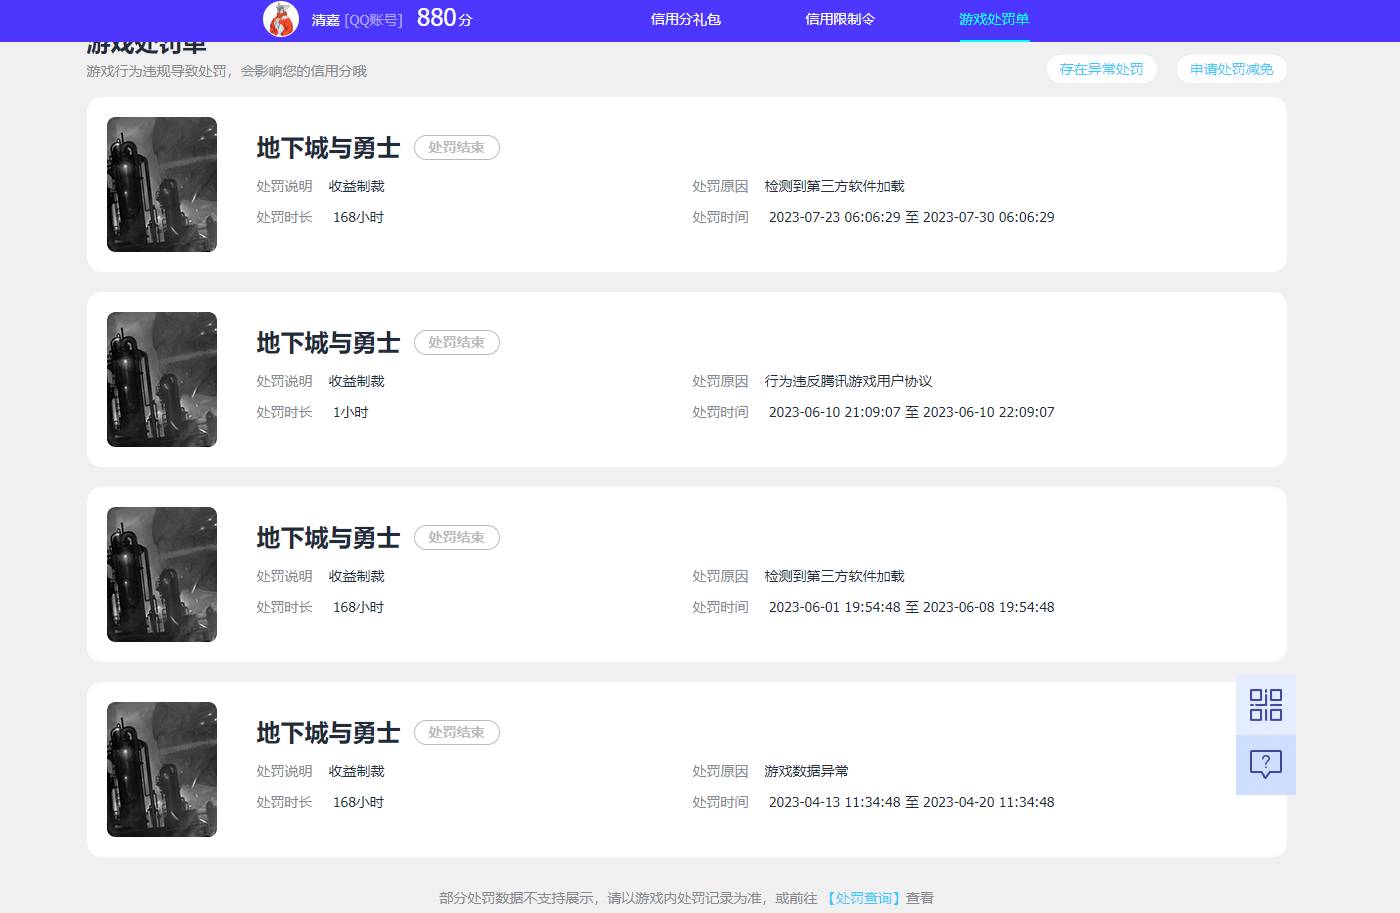Screen dimensions: 1400x913
Task: Click time range 2023-06-01 19:54:48 至 2023-06-08
Action: coord(911,607)
